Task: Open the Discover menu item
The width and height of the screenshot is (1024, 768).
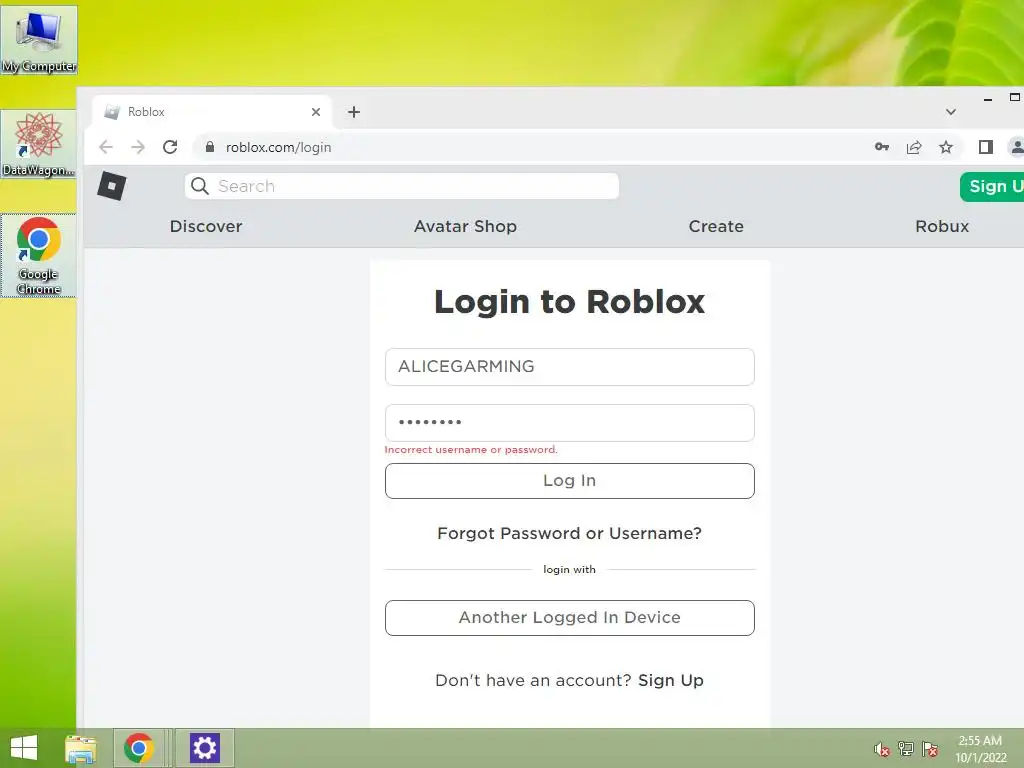Action: coord(206,226)
